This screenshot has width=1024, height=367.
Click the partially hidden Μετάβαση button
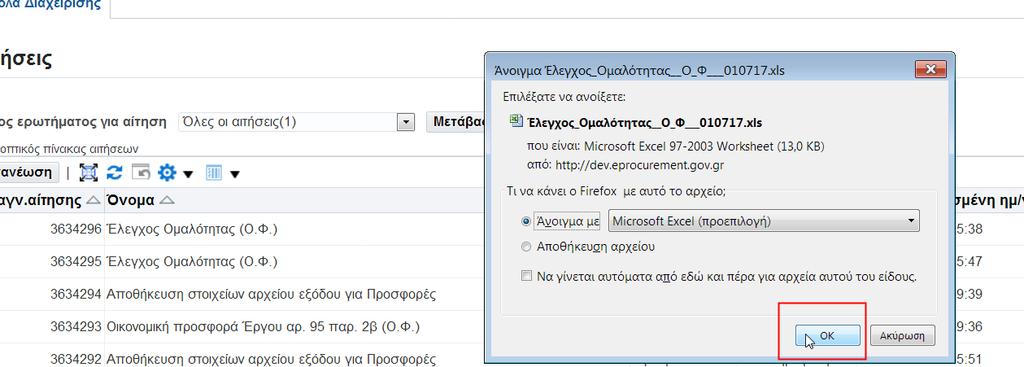point(455,121)
